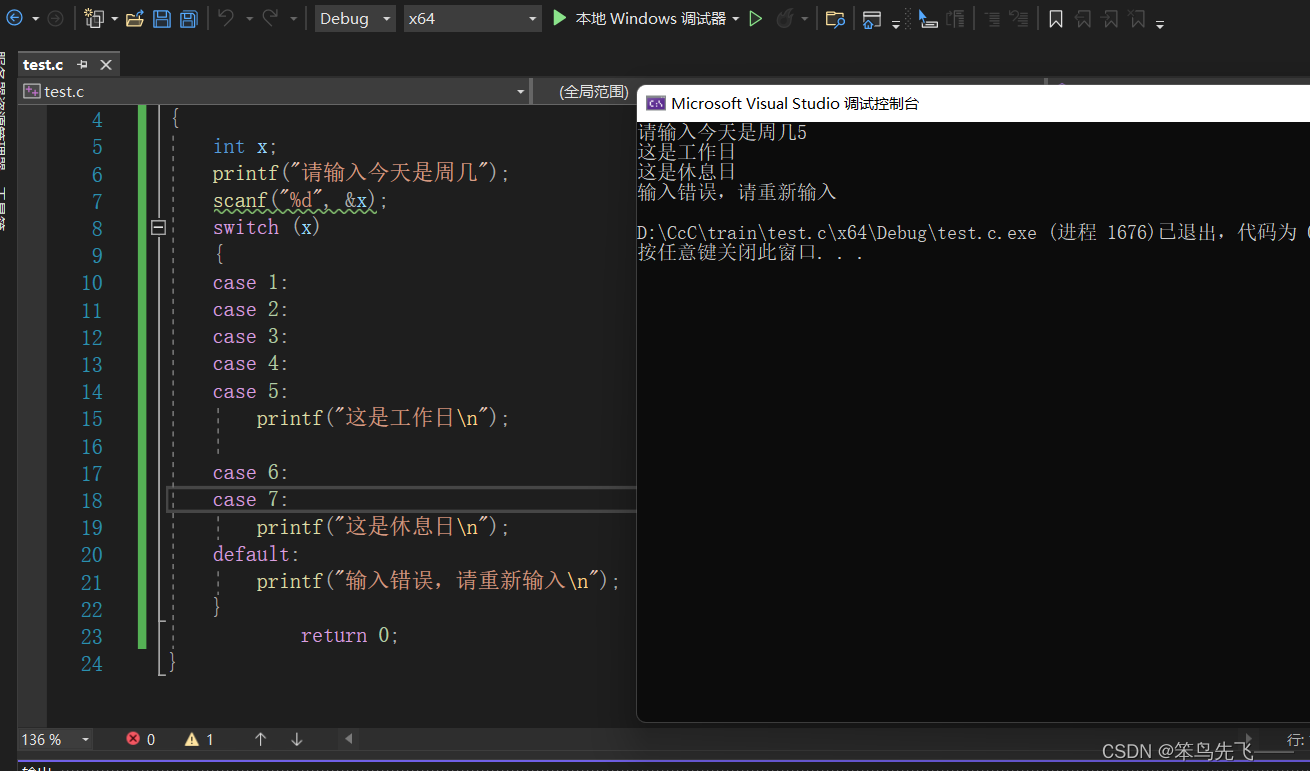1310x771 pixels.
Task: Click the Save All double floppy icon
Action: coord(188,18)
